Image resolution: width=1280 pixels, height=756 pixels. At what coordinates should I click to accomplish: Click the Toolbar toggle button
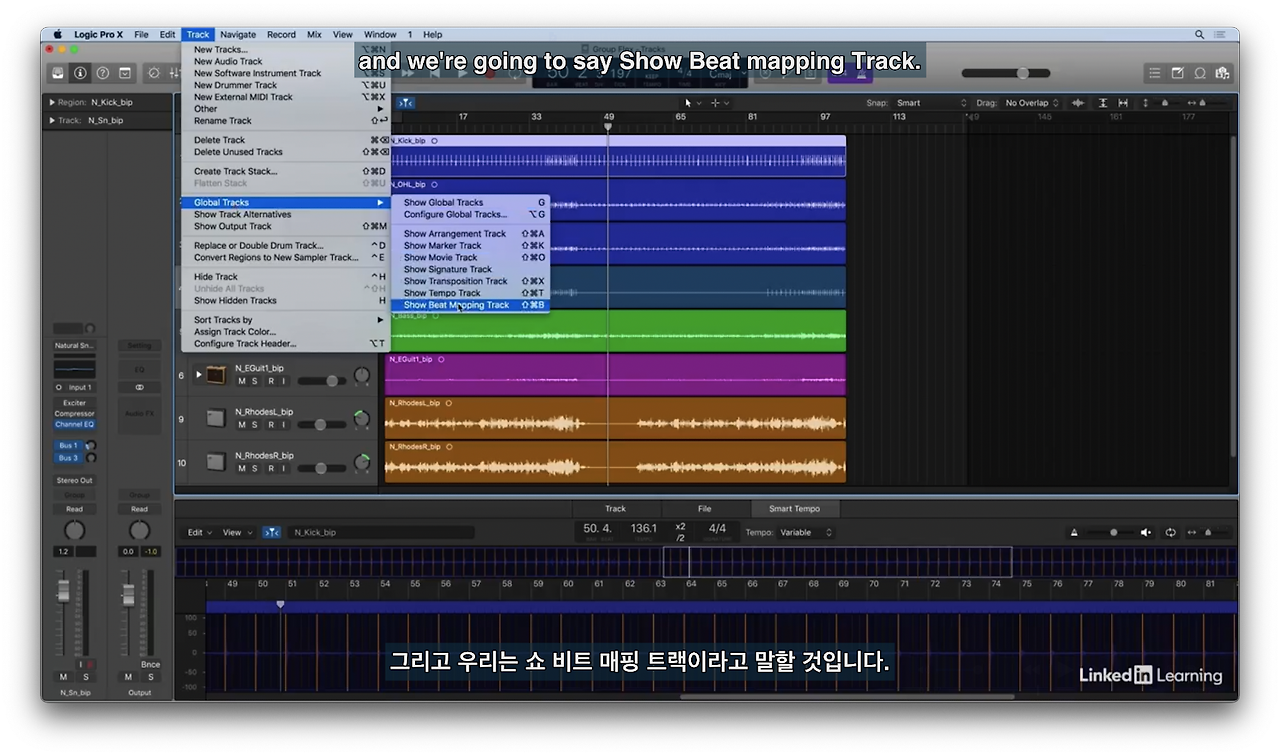point(125,73)
